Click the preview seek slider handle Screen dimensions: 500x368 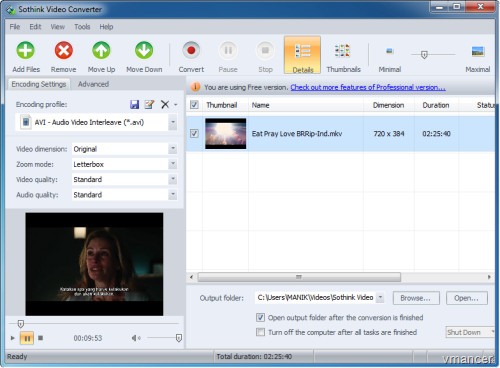pyautogui.click(x=20, y=324)
